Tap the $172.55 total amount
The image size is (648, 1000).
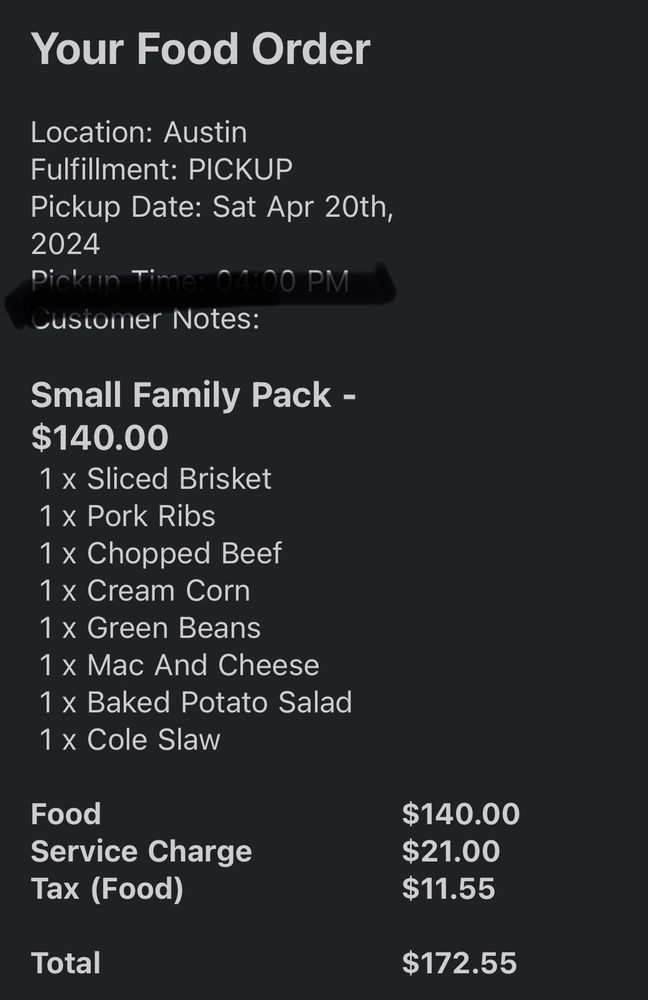tap(459, 963)
